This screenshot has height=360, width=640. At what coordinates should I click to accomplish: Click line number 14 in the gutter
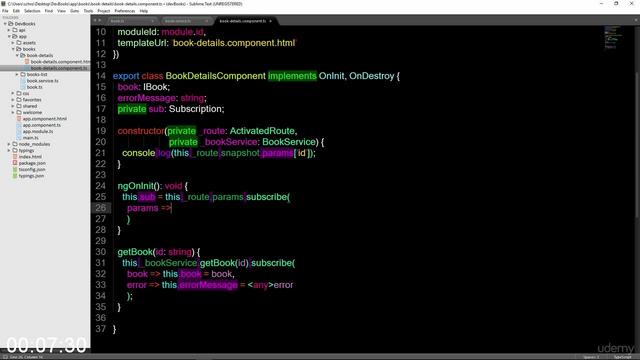coord(100,76)
